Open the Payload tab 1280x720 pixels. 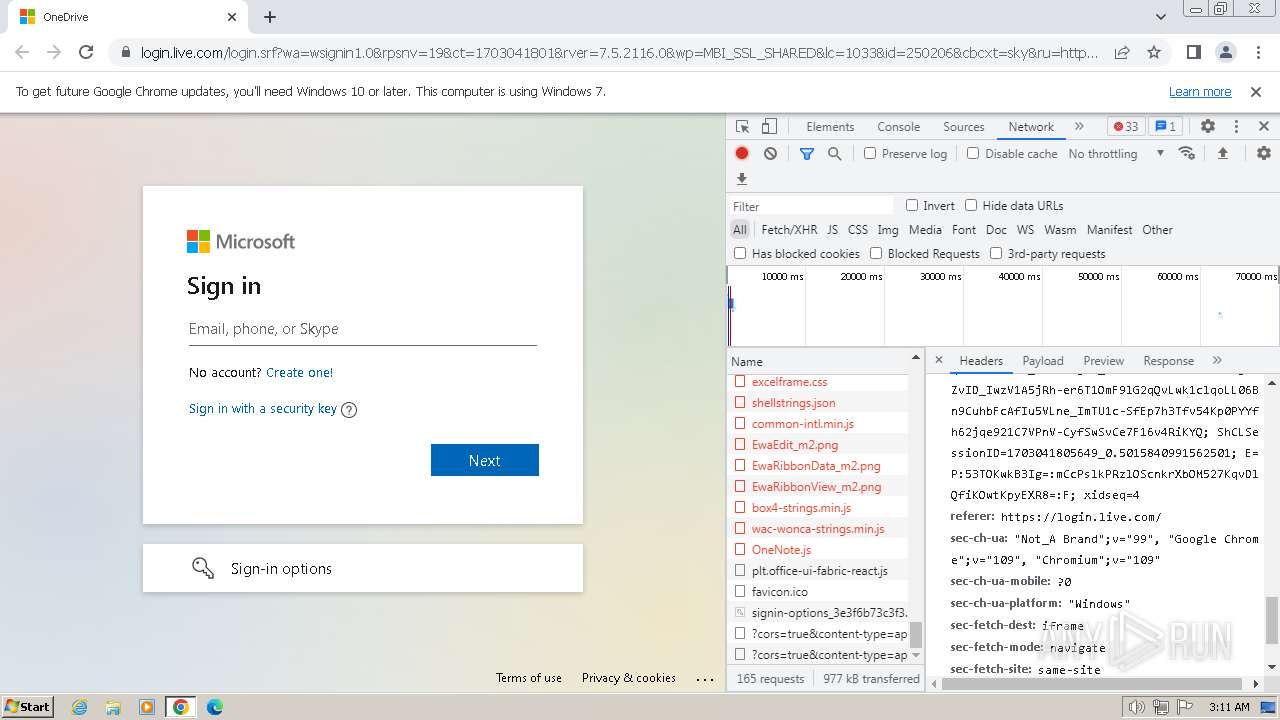(1043, 361)
